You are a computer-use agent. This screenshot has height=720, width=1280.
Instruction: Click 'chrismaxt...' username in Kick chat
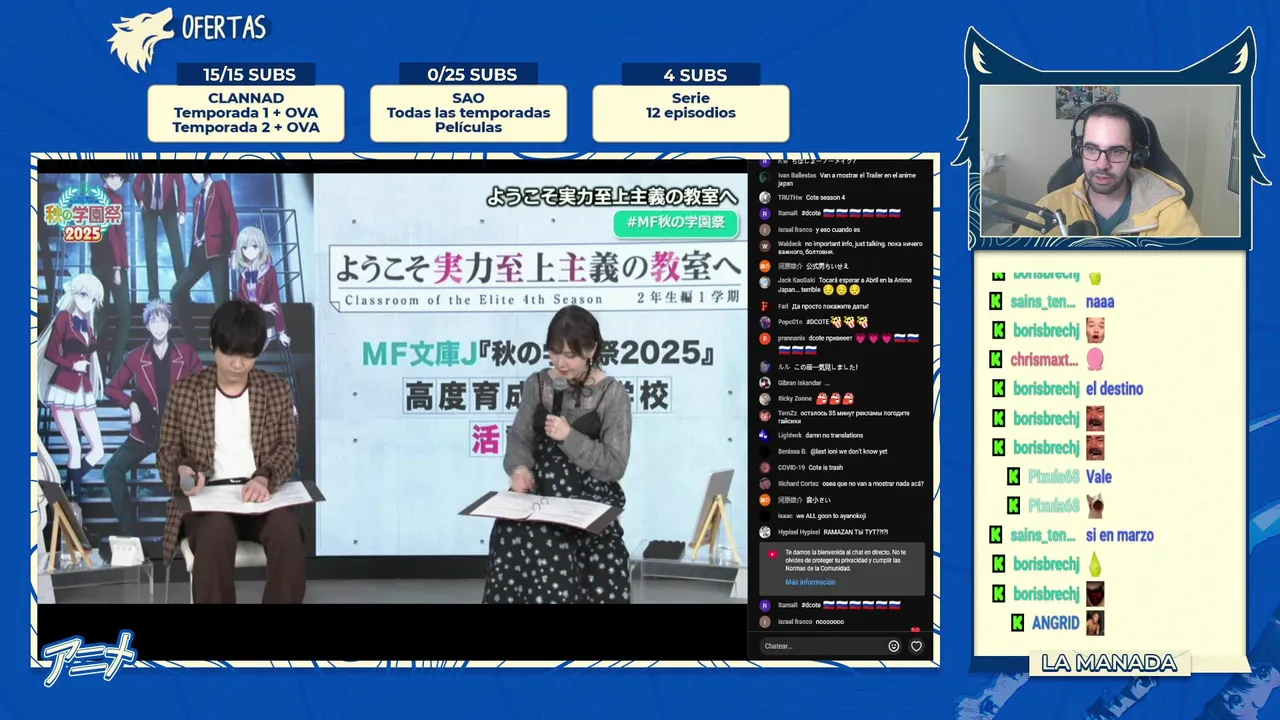[x=1044, y=359]
